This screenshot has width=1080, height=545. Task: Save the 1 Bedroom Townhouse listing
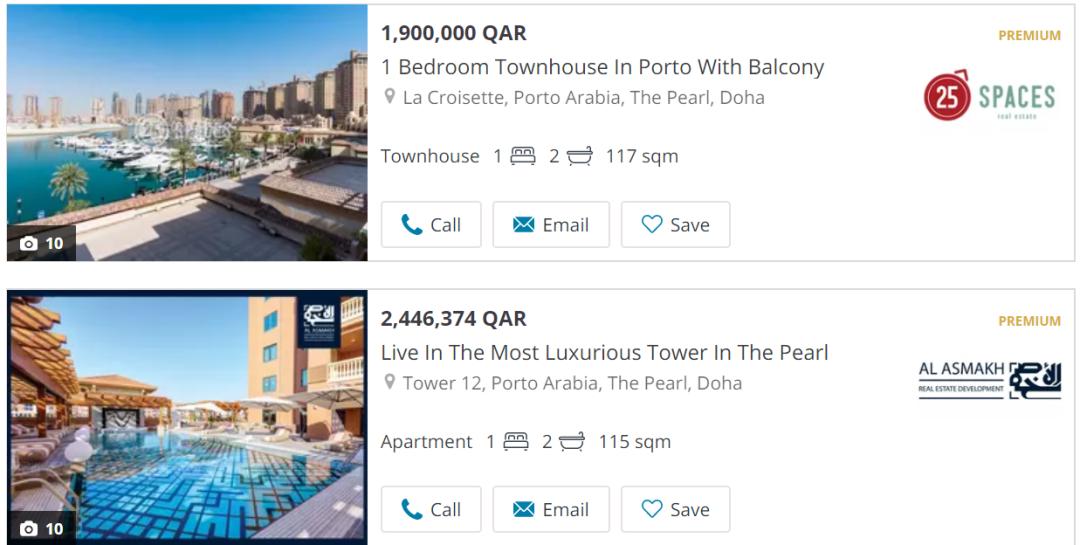click(675, 225)
